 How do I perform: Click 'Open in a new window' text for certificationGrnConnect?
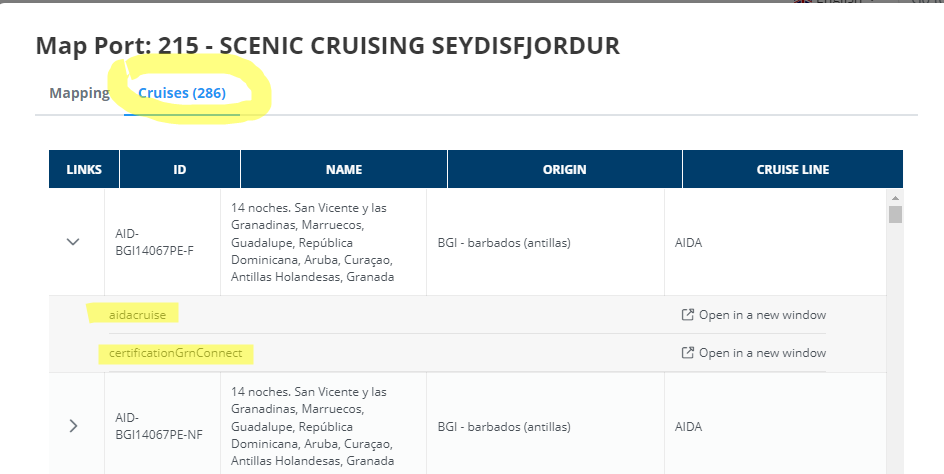click(762, 353)
